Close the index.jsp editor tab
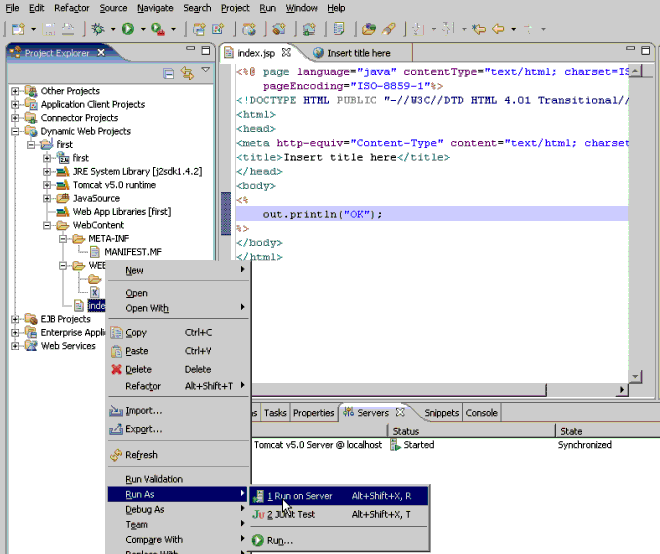Image resolution: width=660 pixels, height=554 pixels. point(286,53)
